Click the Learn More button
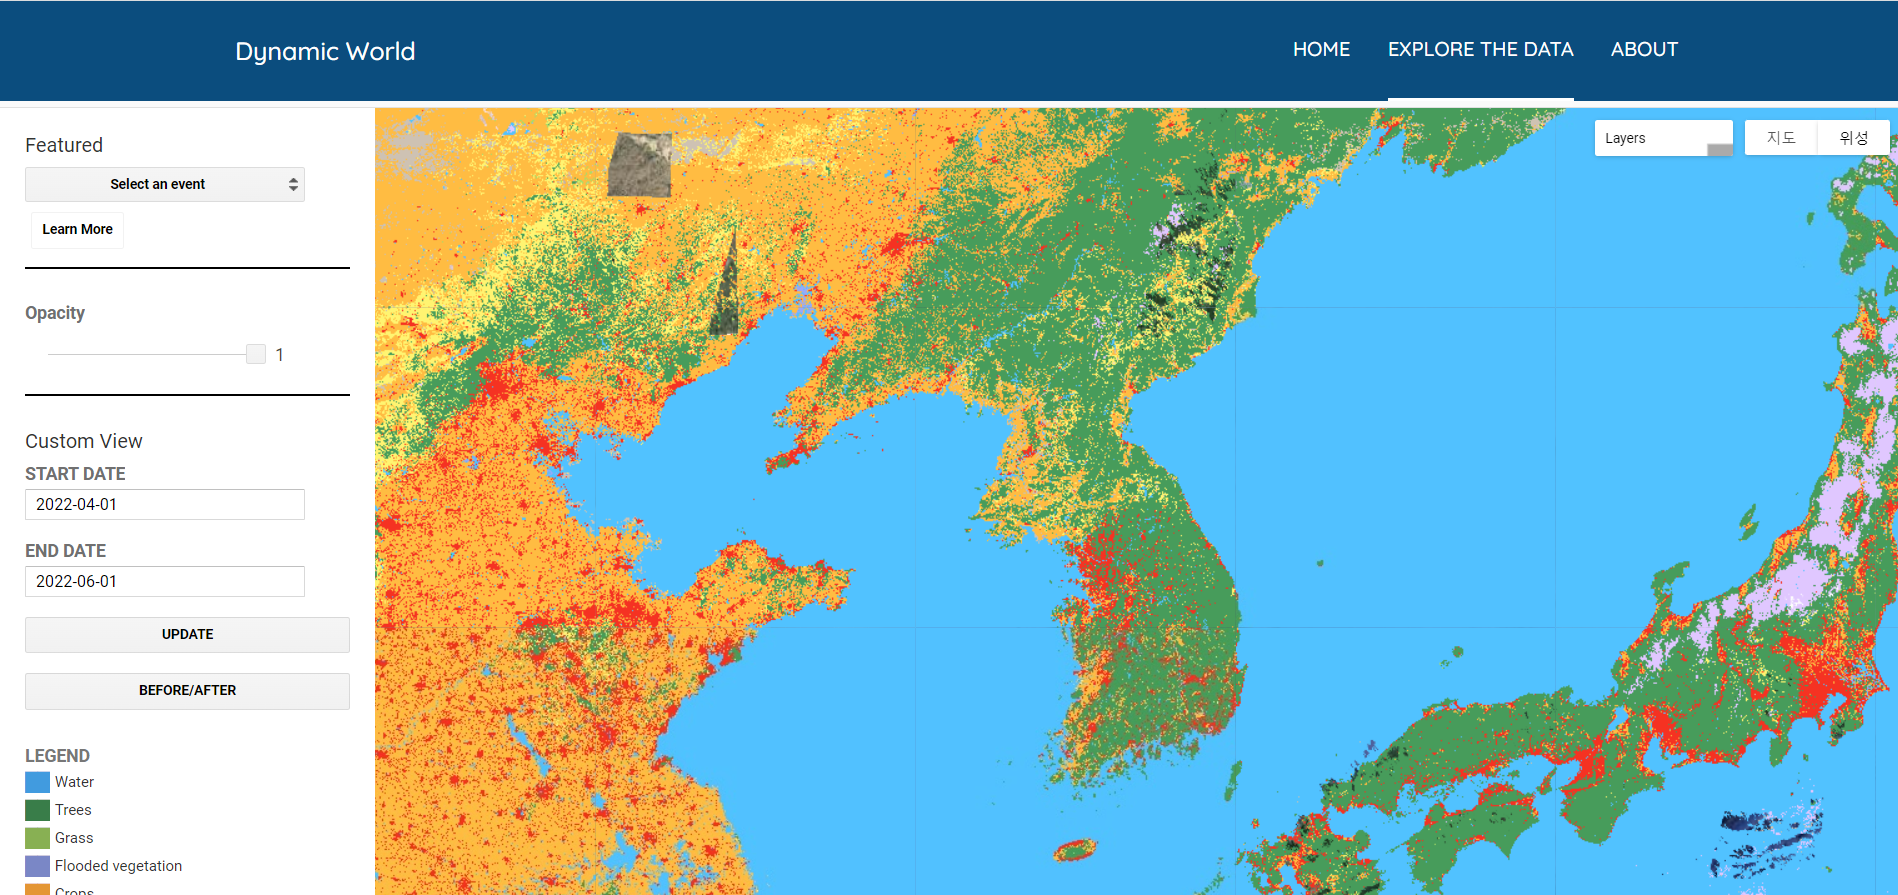 (77, 229)
